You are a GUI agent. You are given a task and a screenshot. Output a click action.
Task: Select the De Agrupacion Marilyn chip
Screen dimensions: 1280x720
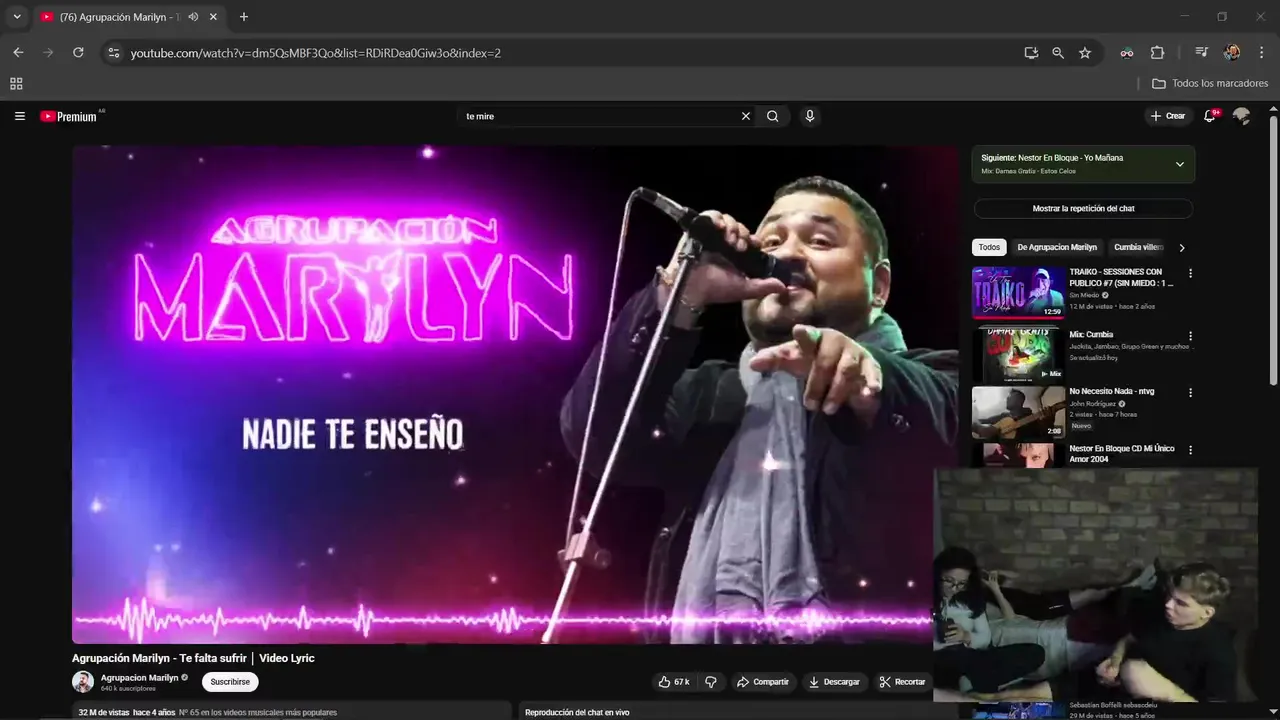click(1057, 247)
